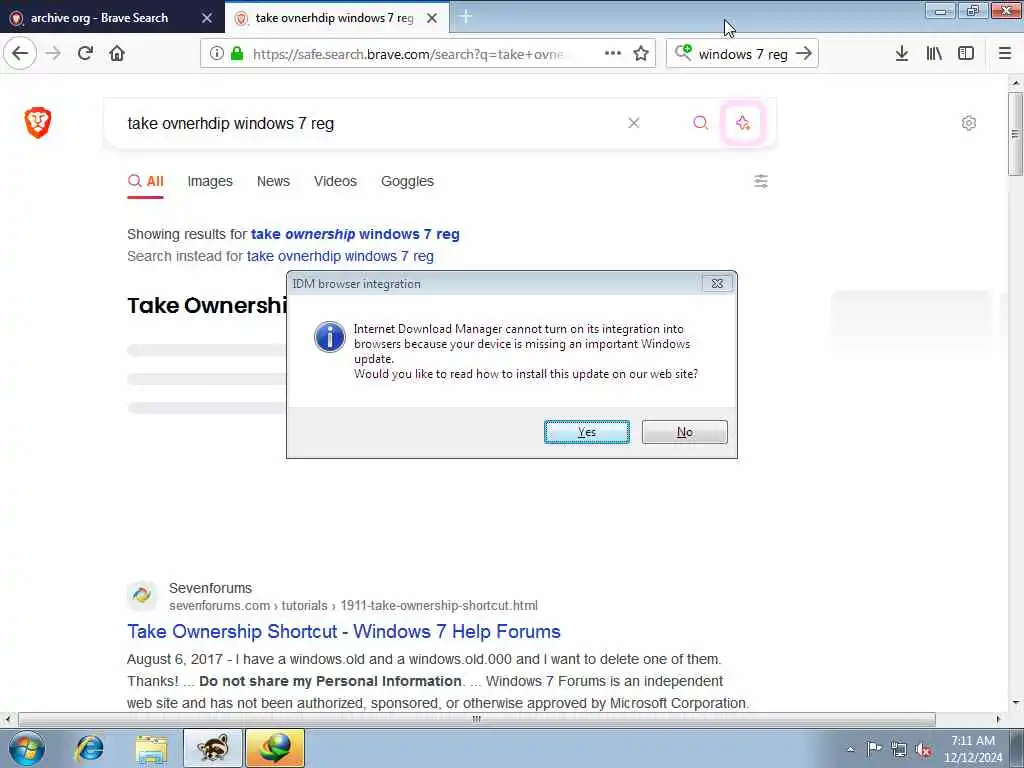
Task: Click the network tray icon
Action: pyautogui.click(x=899, y=748)
